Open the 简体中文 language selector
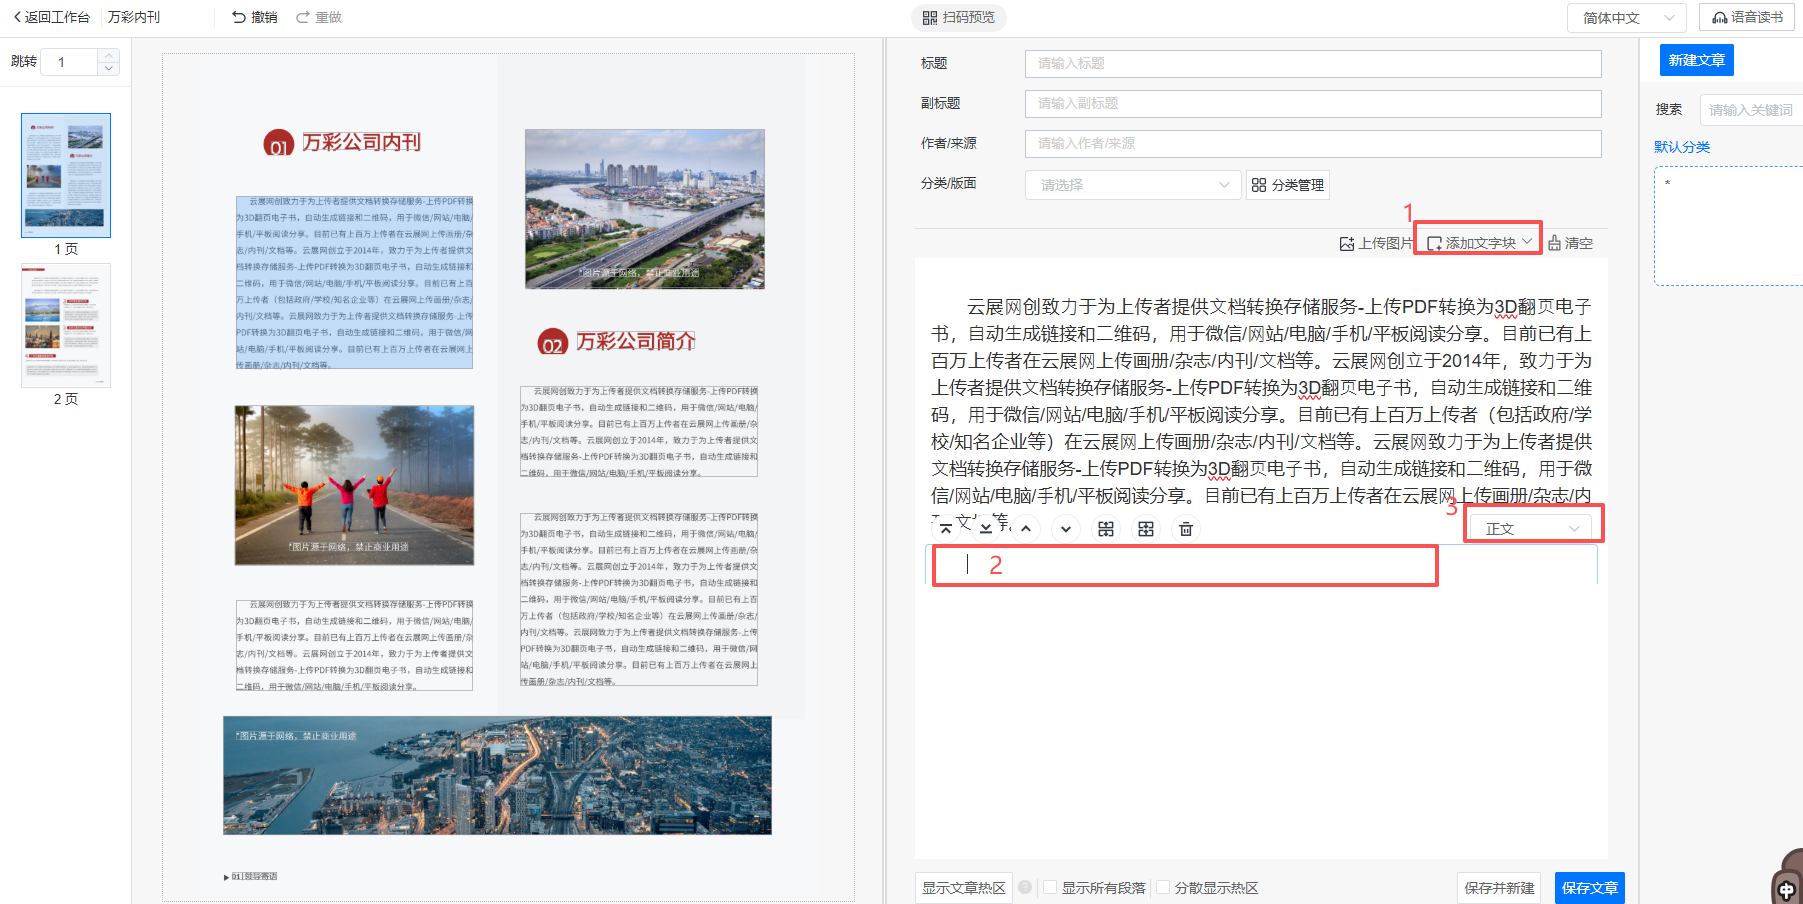Image resolution: width=1803 pixels, height=904 pixels. point(1626,18)
